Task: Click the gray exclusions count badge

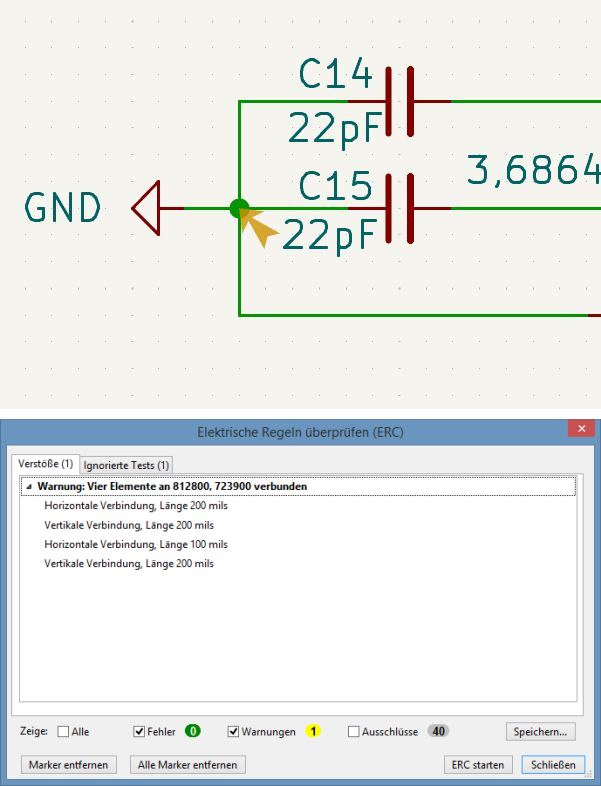Action: tap(437, 731)
